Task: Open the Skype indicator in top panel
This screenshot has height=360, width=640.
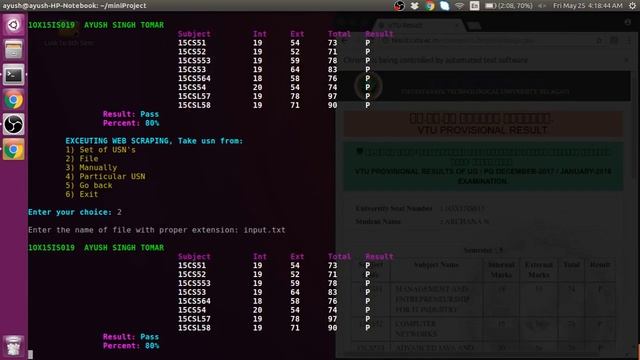Action: 444,6
